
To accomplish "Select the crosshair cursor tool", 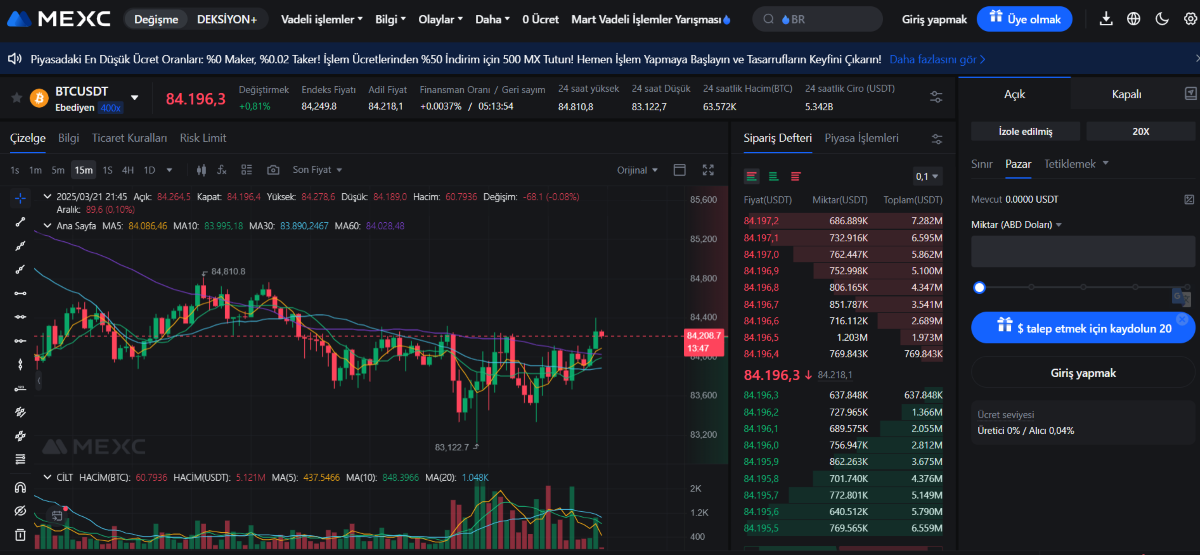I will pos(20,198).
